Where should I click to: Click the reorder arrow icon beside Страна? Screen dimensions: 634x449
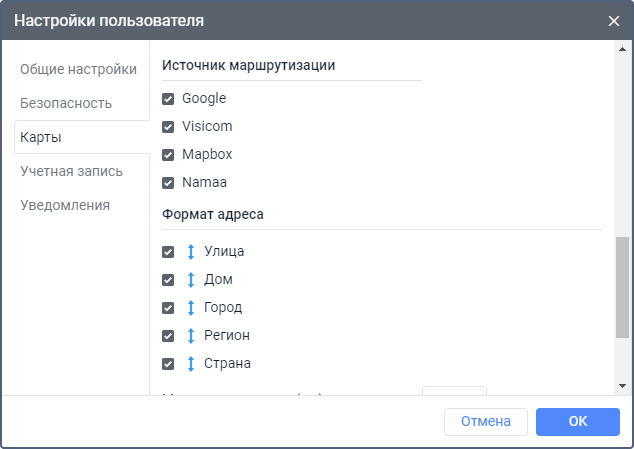[x=191, y=364]
